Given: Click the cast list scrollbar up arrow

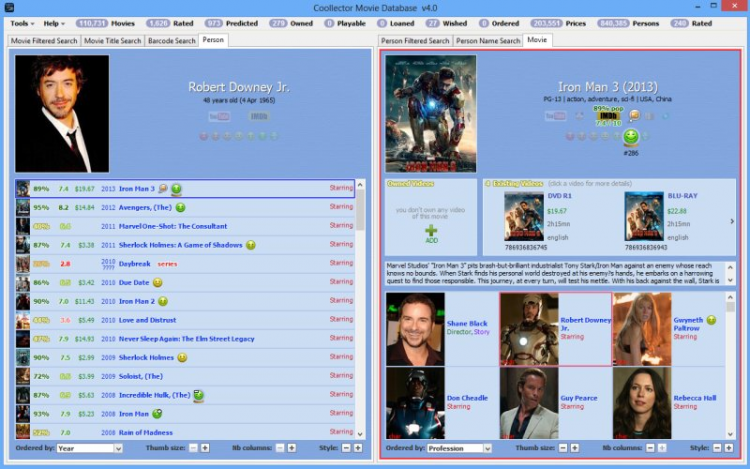Looking at the screenshot, I should point(730,297).
